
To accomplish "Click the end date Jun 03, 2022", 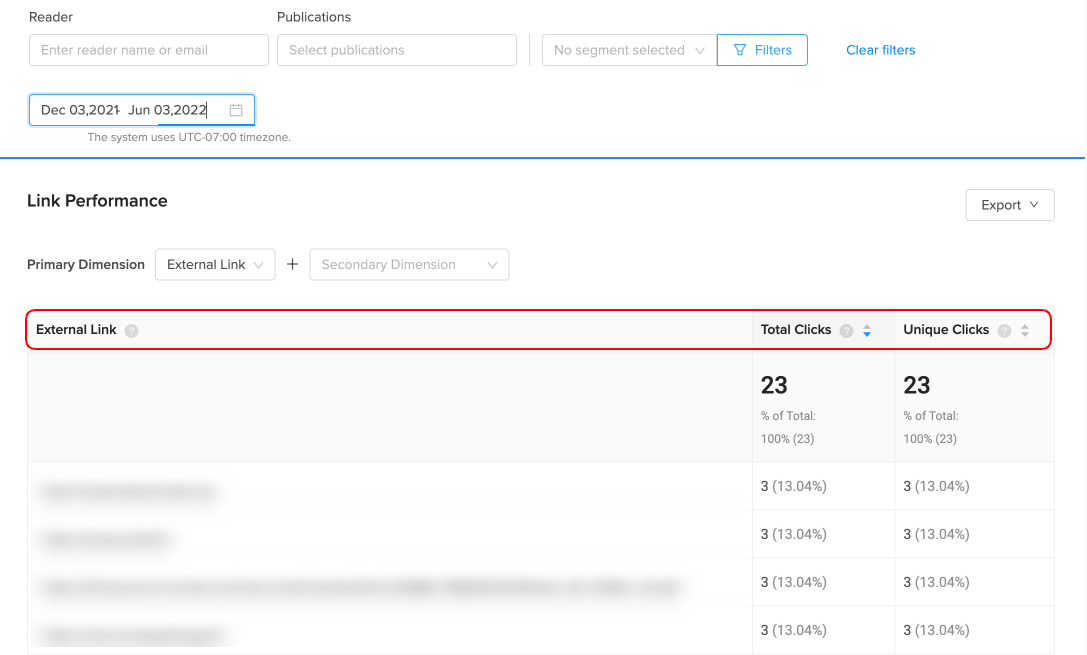I will [x=167, y=110].
